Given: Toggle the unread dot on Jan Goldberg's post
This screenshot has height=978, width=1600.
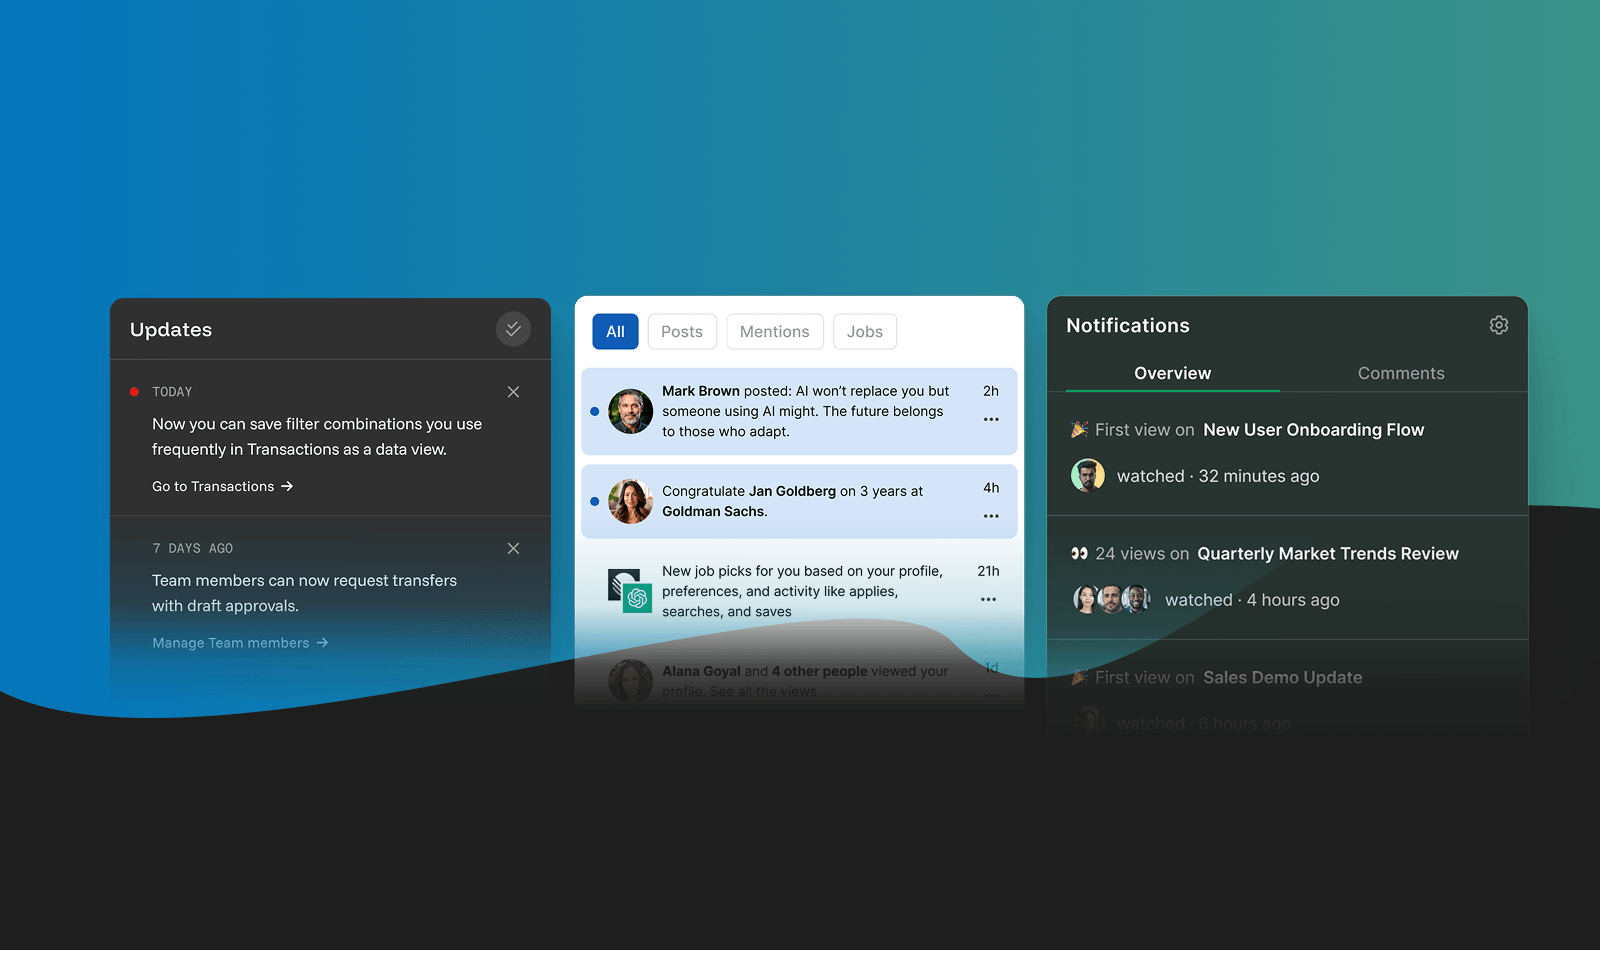Looking at the screenshot, I should pyautogui.click(x=594, y=501).
